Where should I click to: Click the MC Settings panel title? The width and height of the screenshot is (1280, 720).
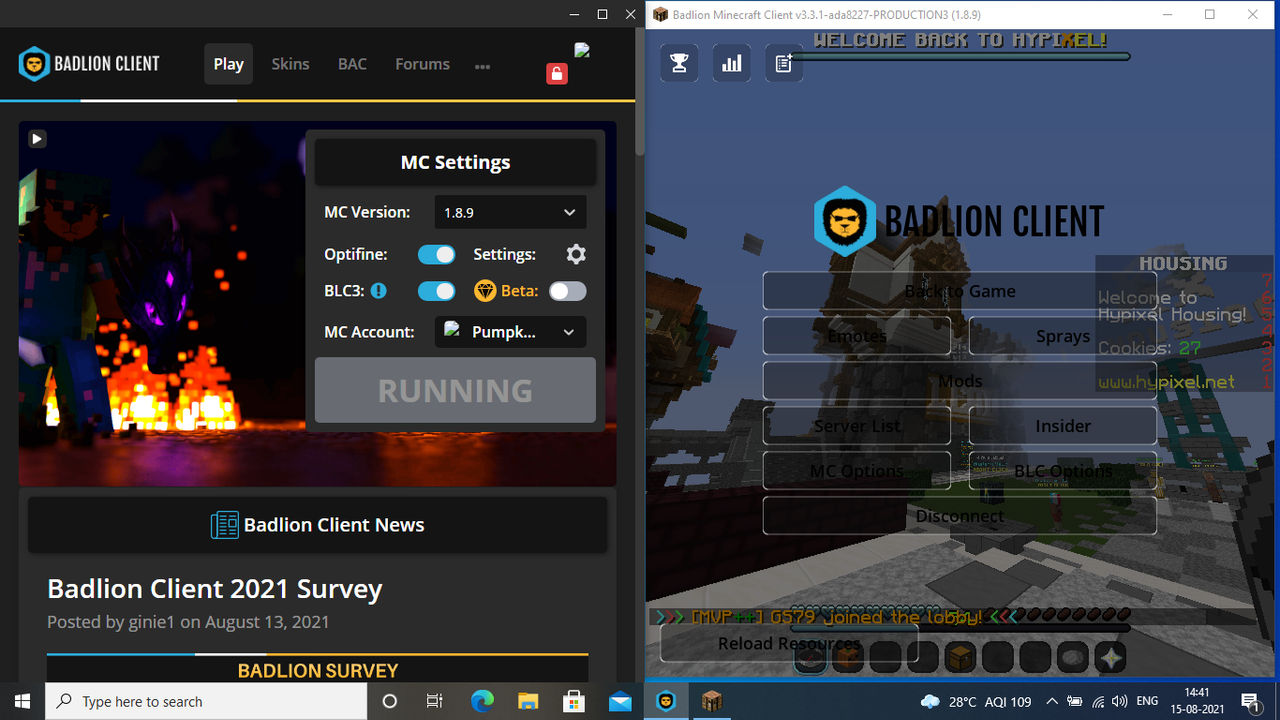(455, 162)
